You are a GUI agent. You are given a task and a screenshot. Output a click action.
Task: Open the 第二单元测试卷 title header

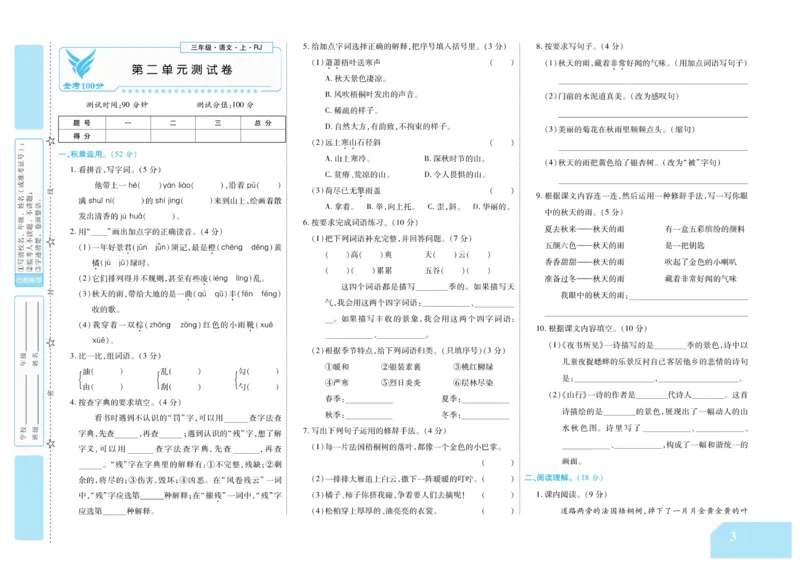pos(182,69)
